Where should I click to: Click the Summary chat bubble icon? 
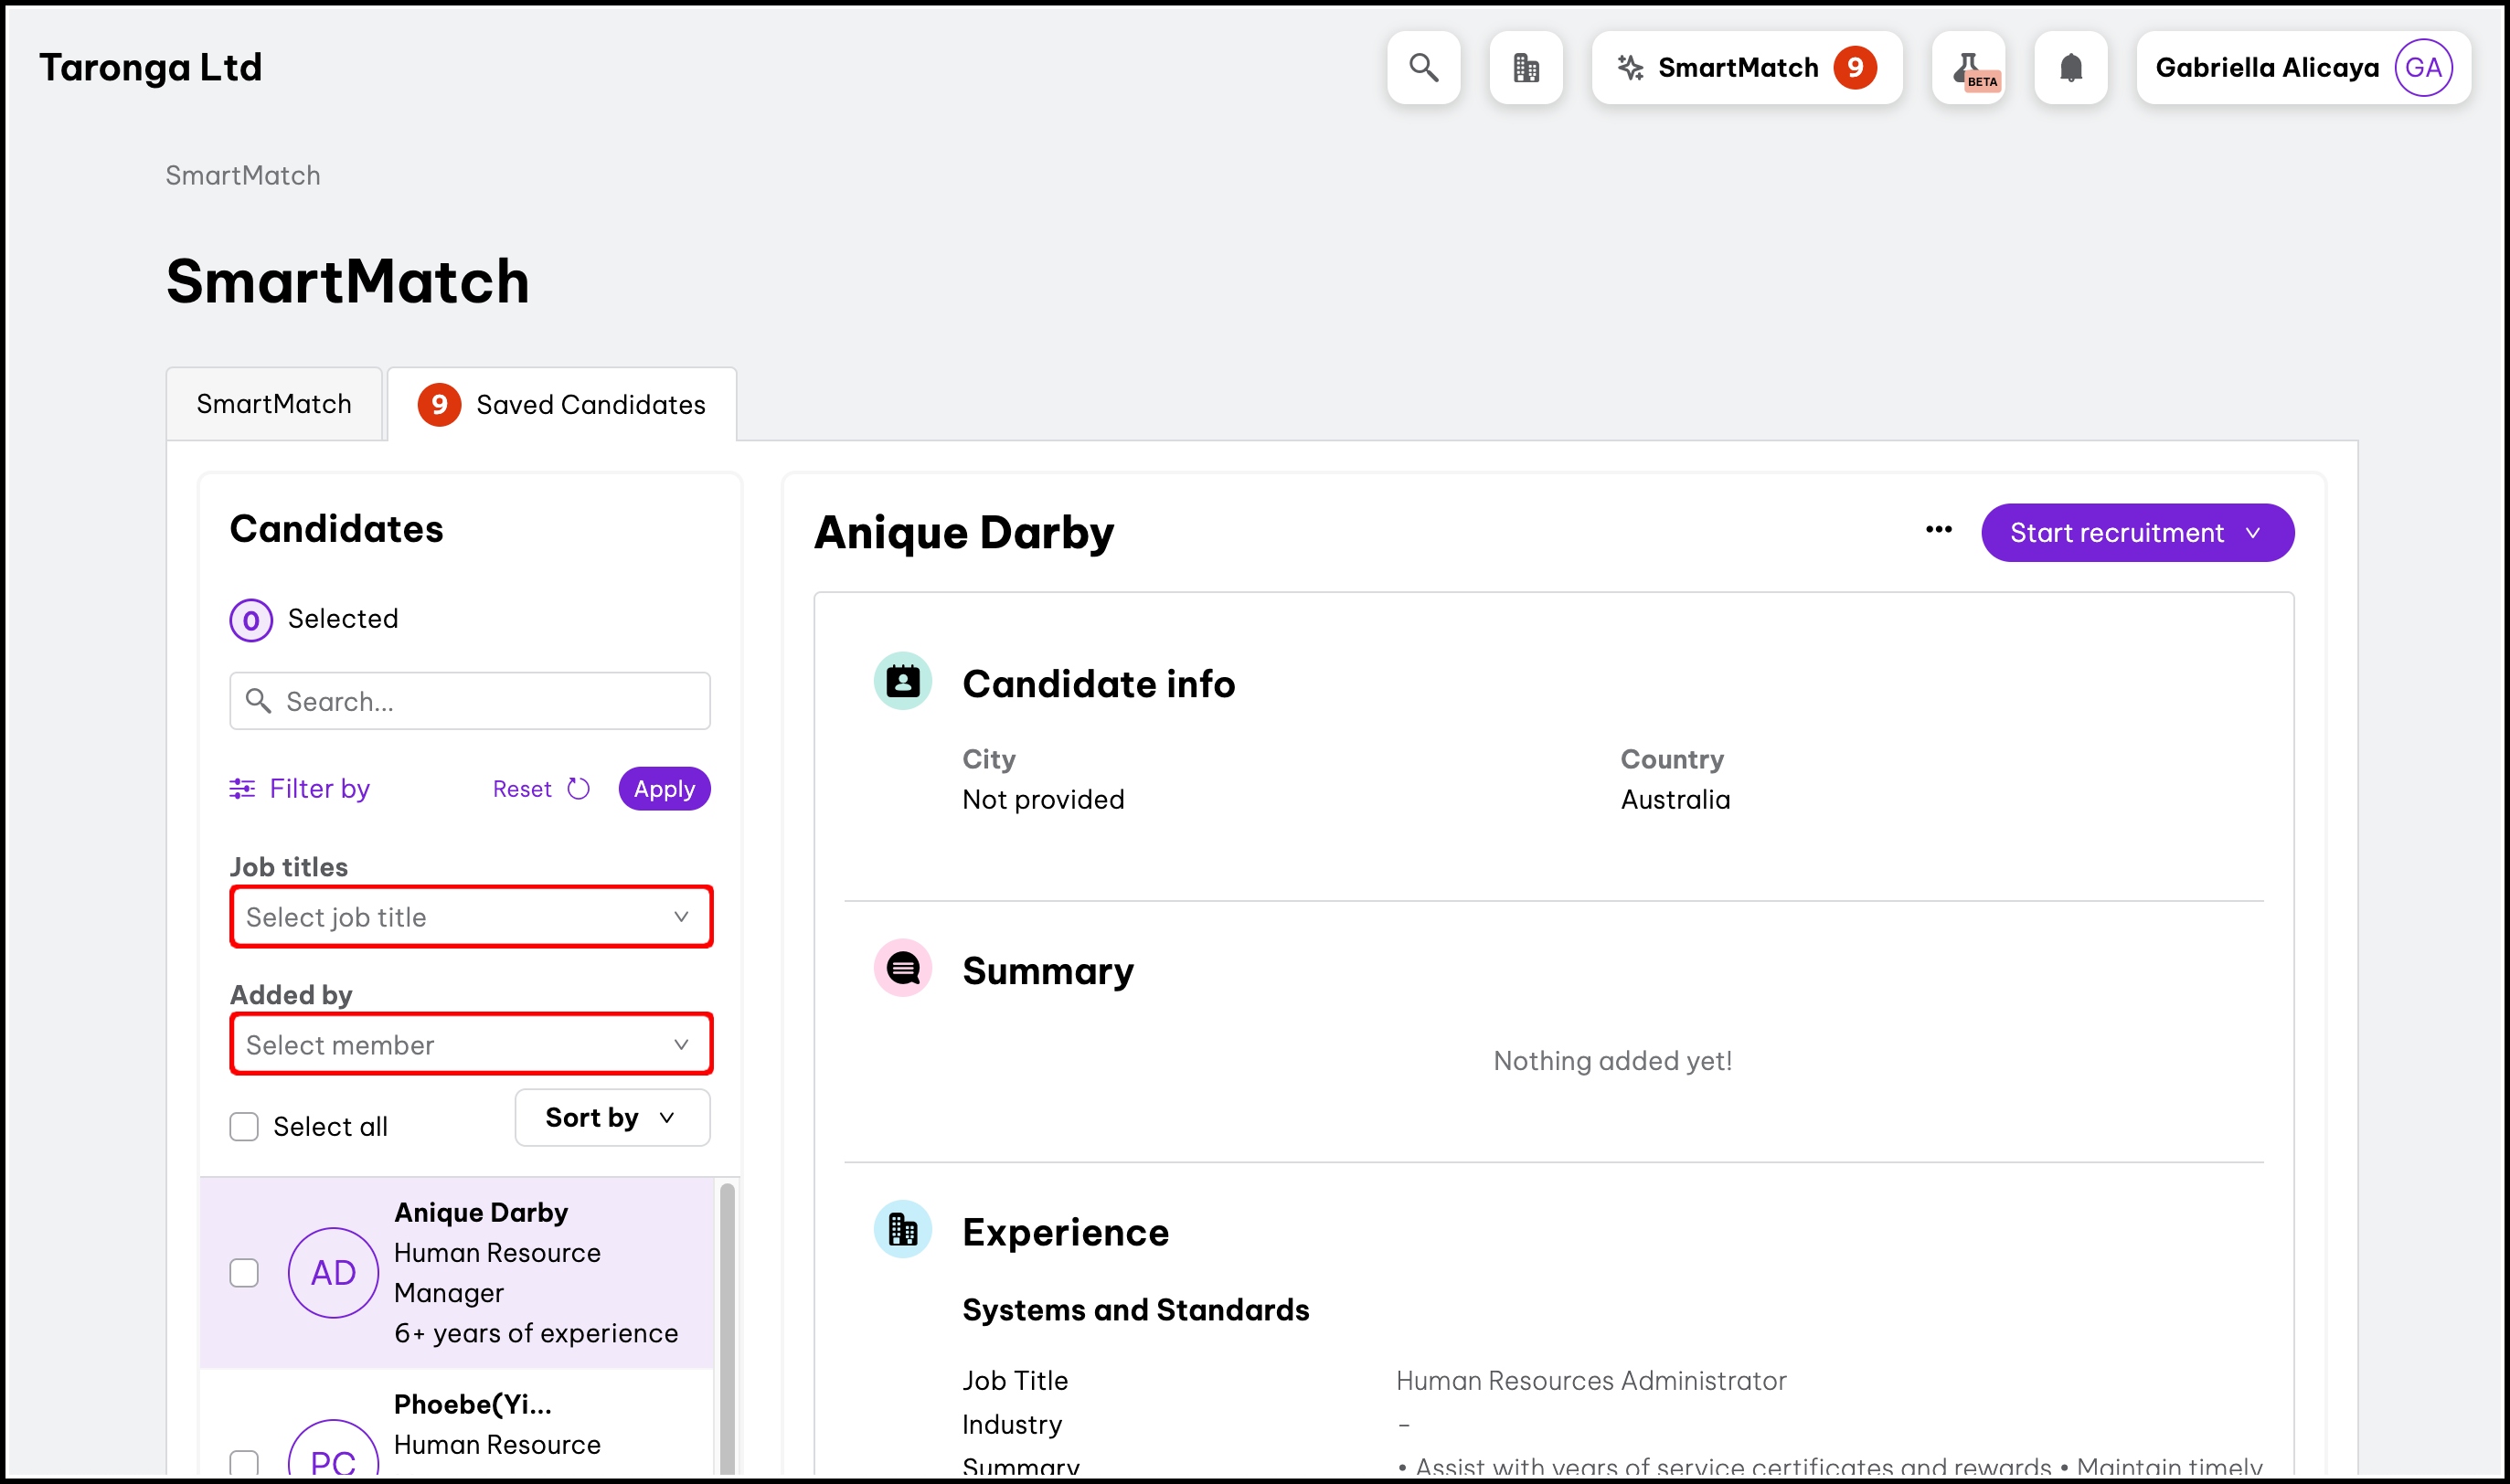(903, 969)
